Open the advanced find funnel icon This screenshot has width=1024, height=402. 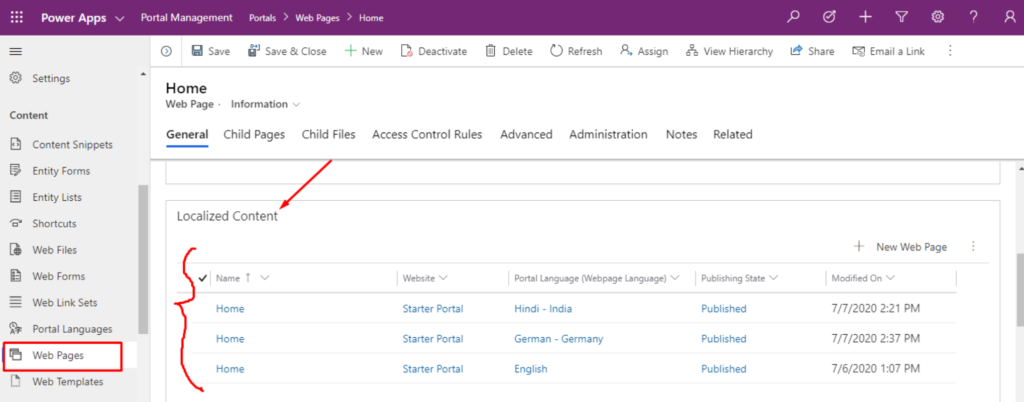pyautogui.click(x=902, y=18)
